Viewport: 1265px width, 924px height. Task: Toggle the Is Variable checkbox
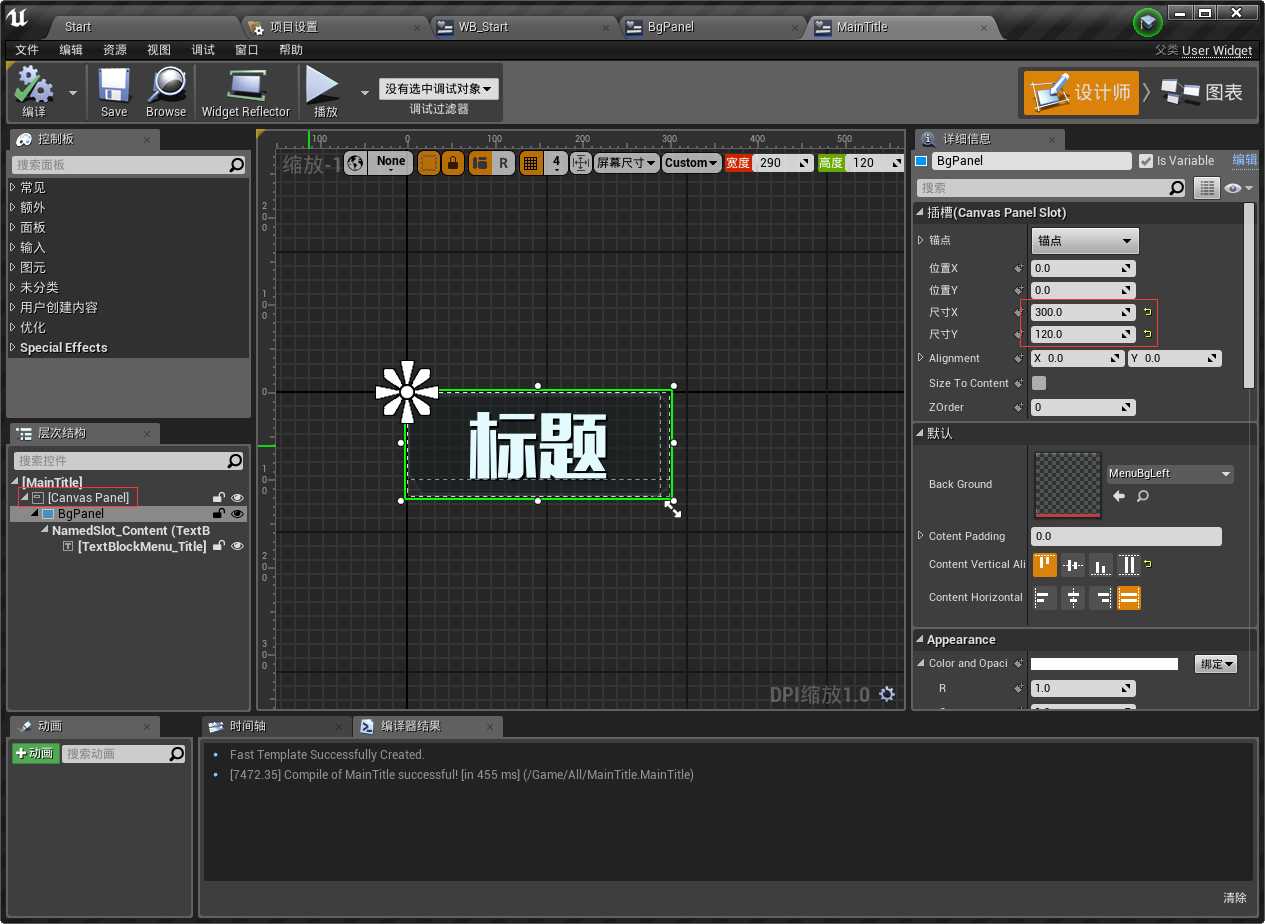[x=1146, y=161]
